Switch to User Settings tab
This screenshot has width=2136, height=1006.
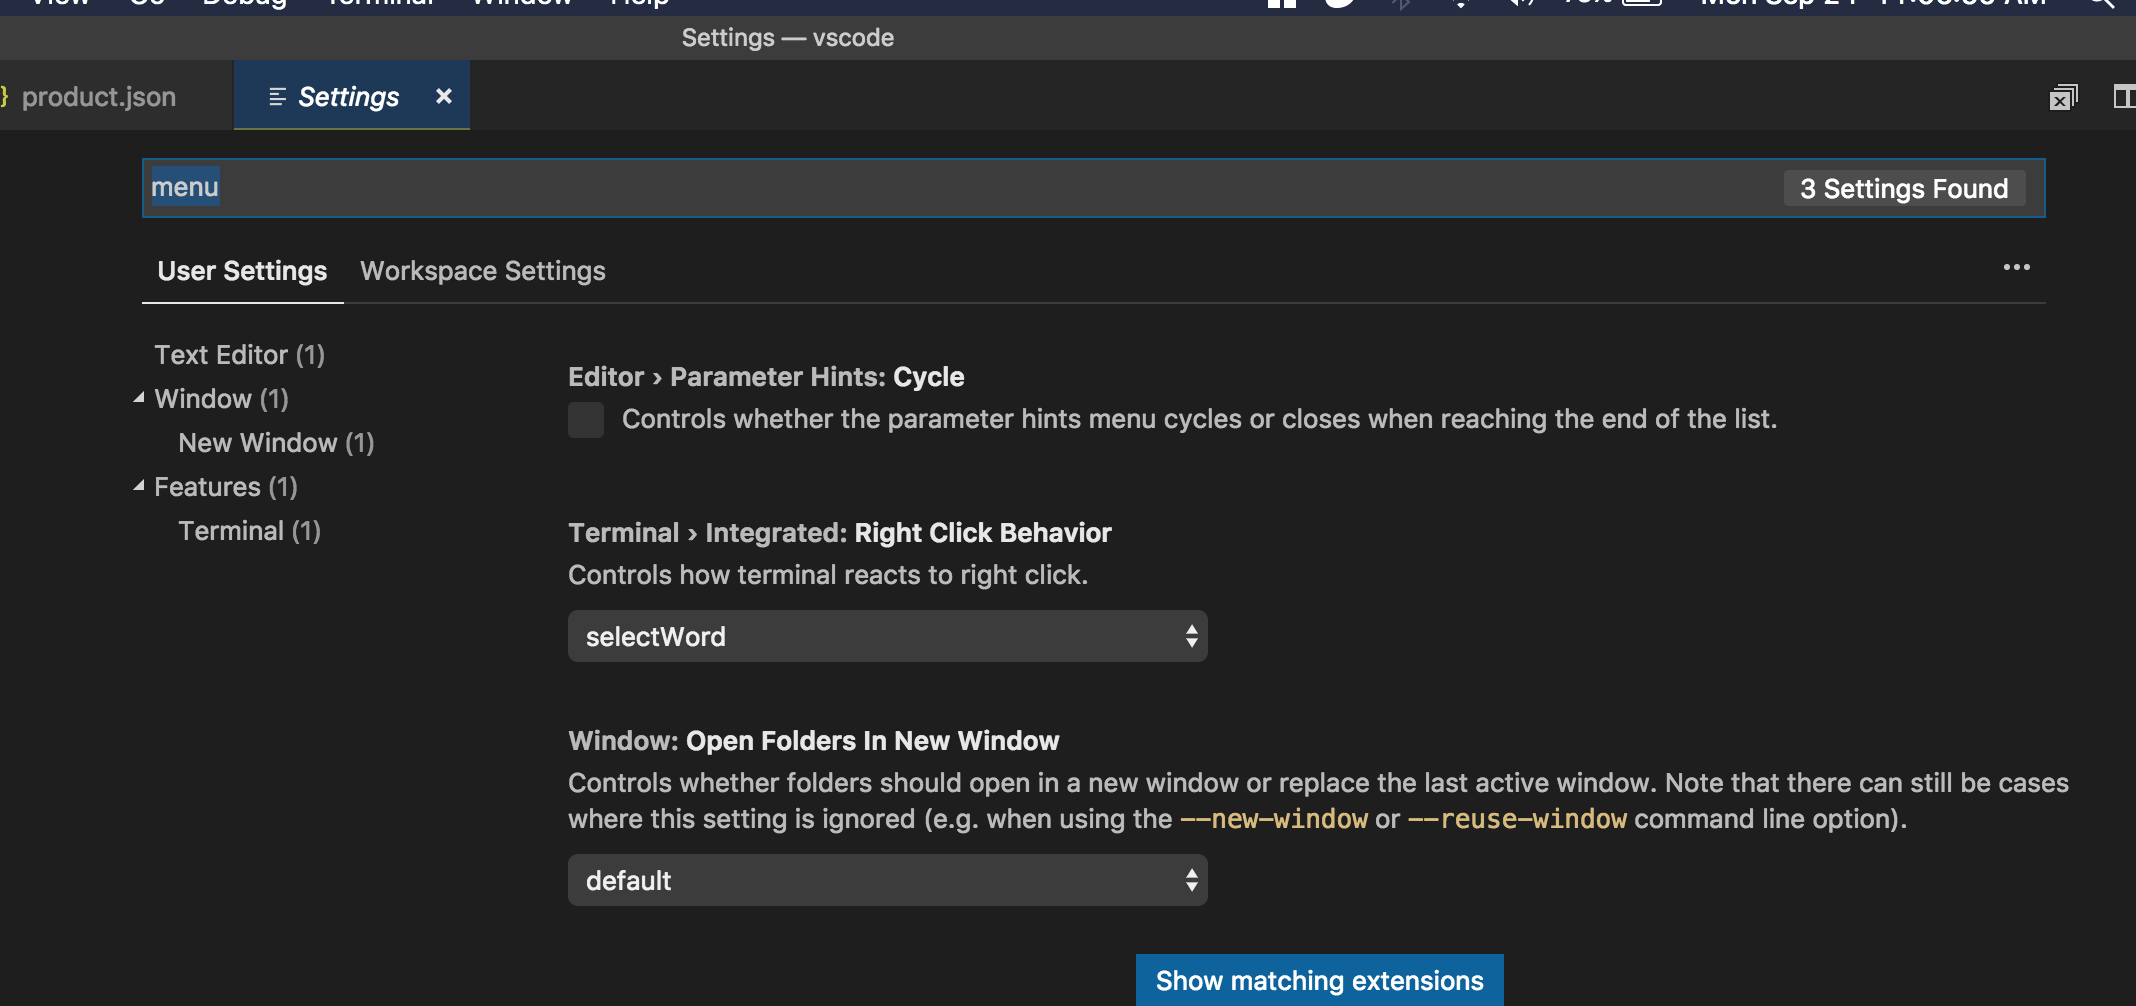(x=242, y=271)
